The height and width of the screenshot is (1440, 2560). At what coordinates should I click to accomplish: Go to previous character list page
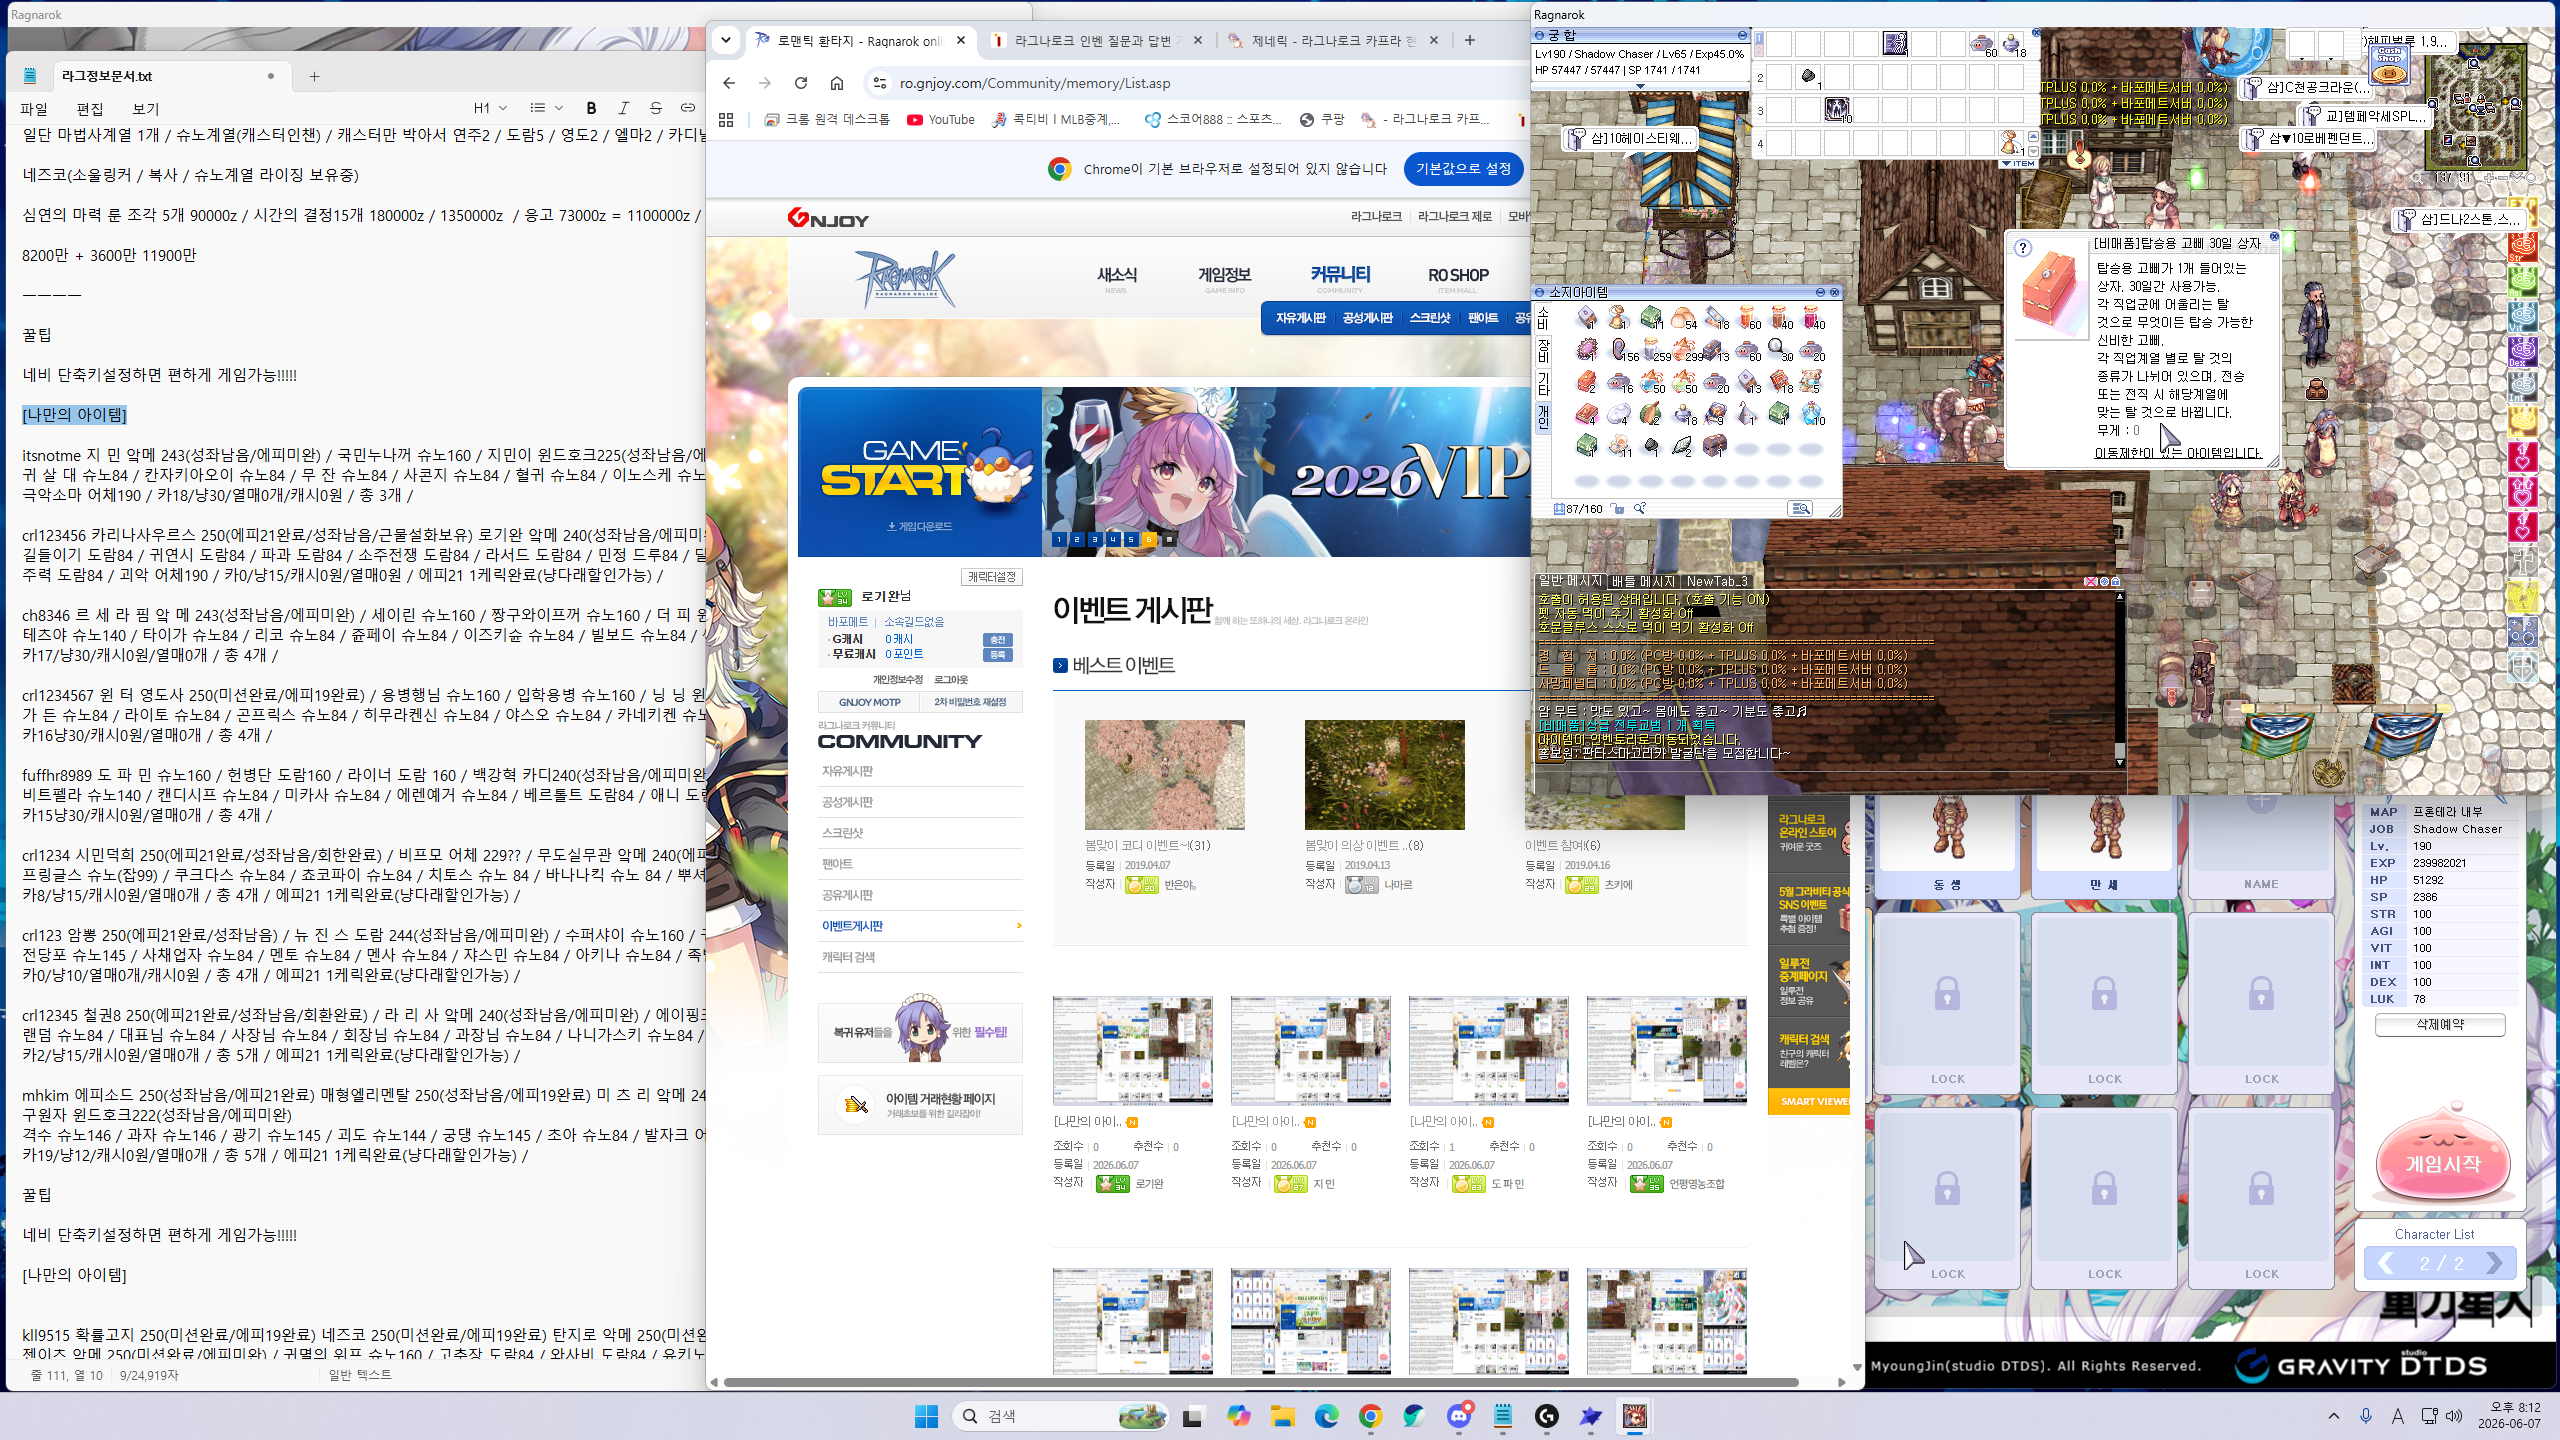pyautogui.click(x=2387, y=1264)
